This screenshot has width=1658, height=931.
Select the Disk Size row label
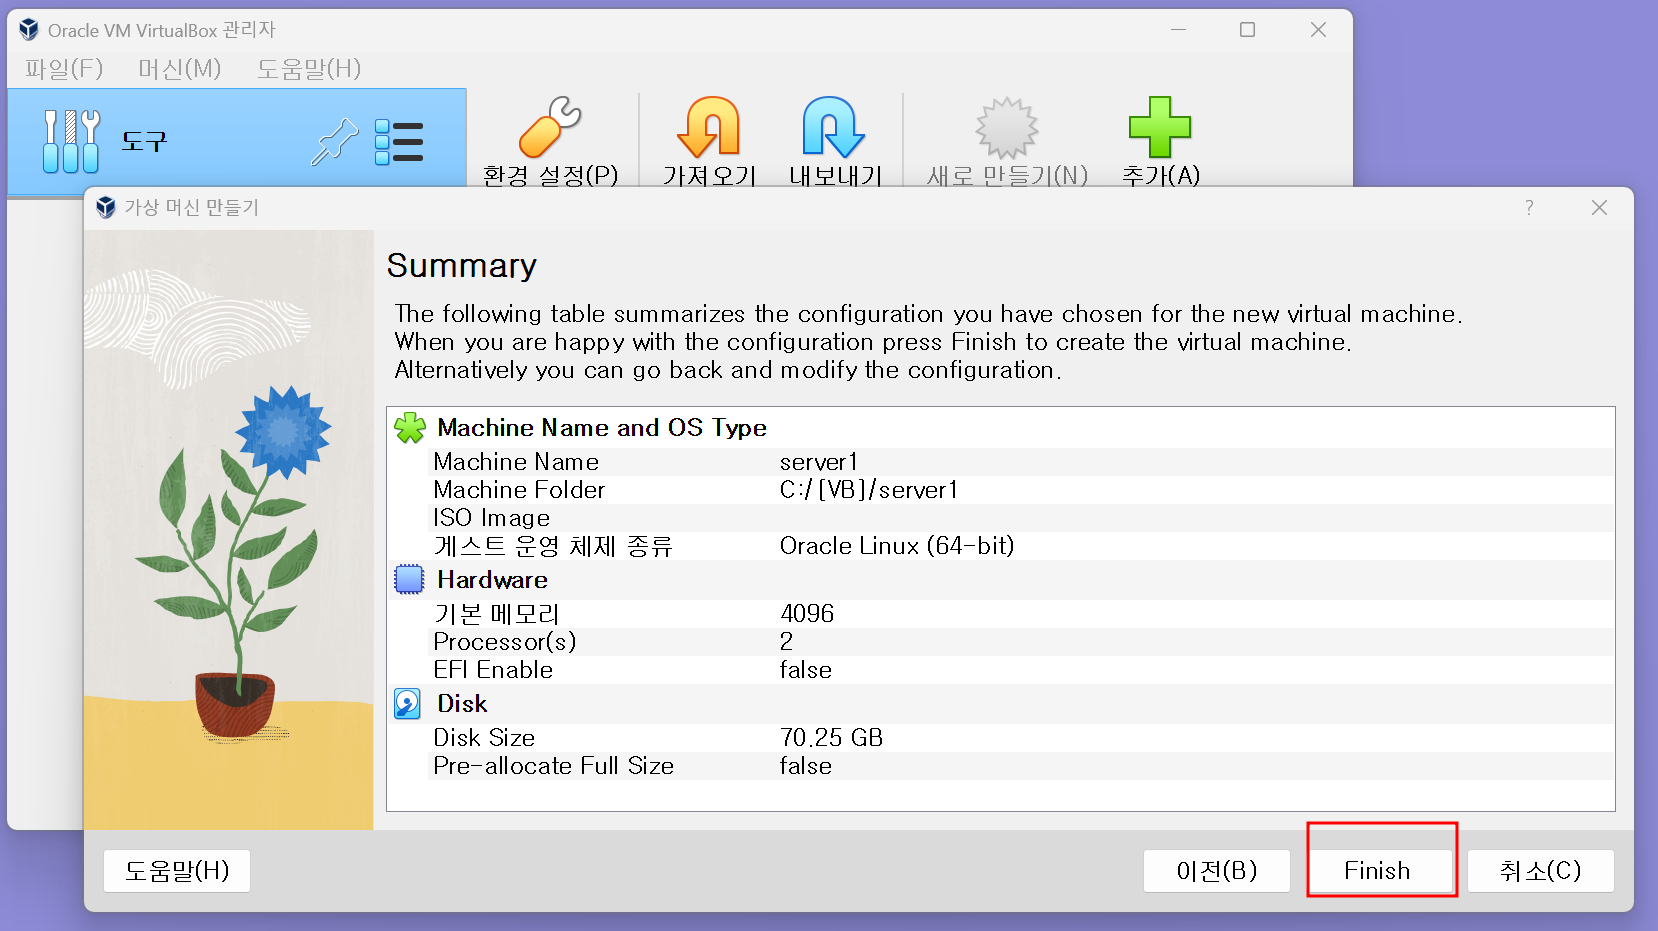(x=484, y=738)
